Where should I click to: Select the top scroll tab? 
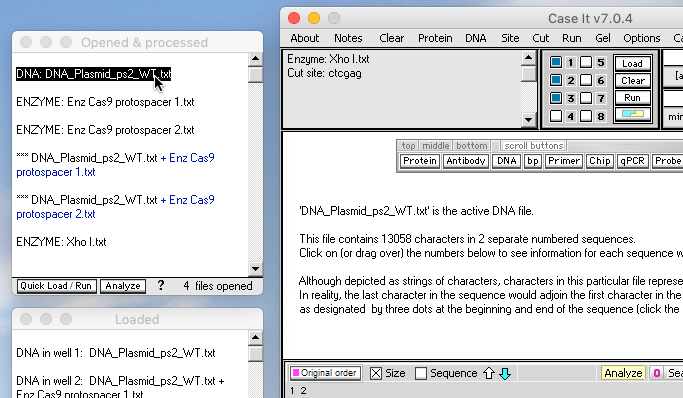(x=408, y=145)
